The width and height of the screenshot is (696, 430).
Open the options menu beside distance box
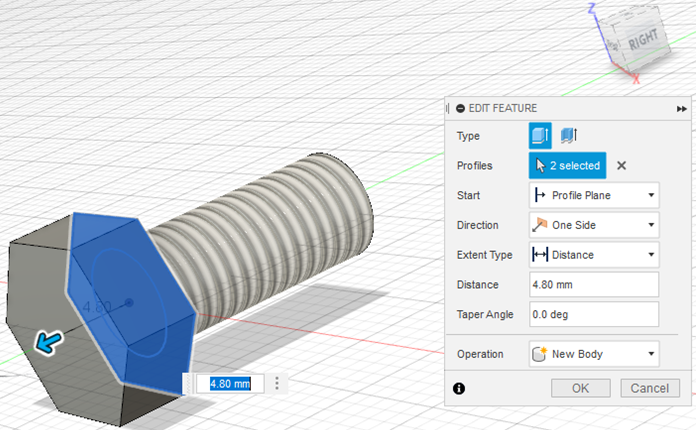(x=277, y=383)
